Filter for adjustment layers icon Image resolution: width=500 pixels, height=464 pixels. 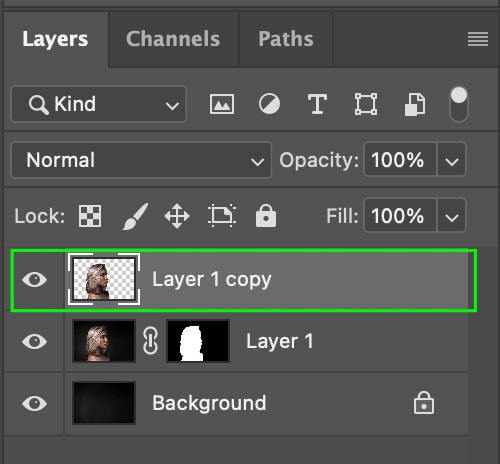click(x=269, y=104)
